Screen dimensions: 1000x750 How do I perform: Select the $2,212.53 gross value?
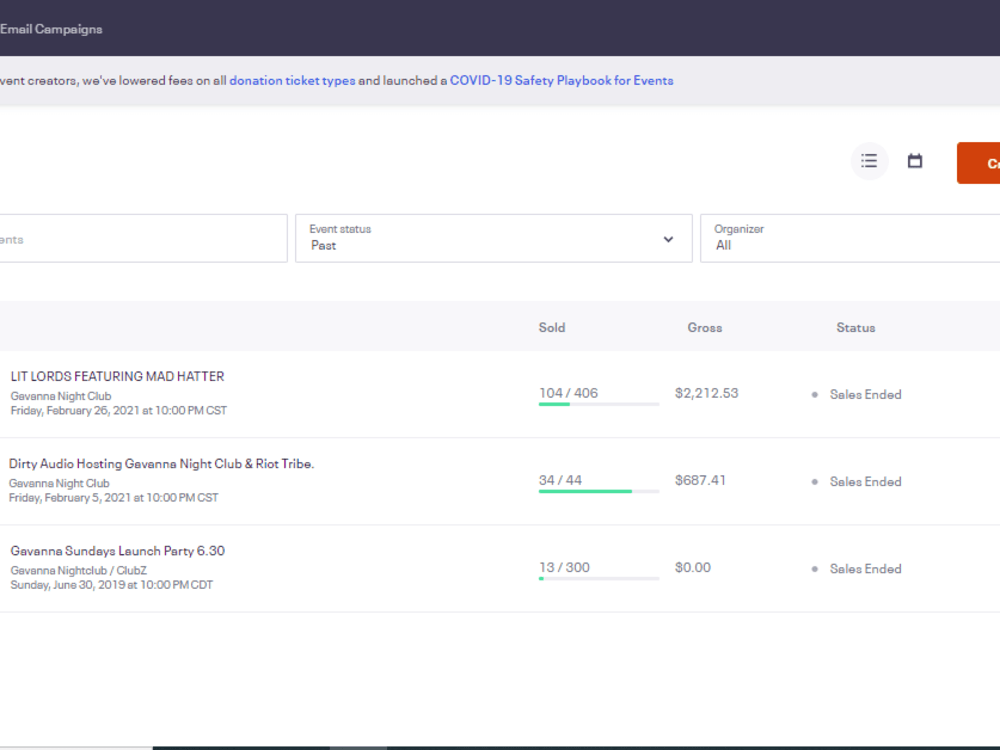pos(707,393)
